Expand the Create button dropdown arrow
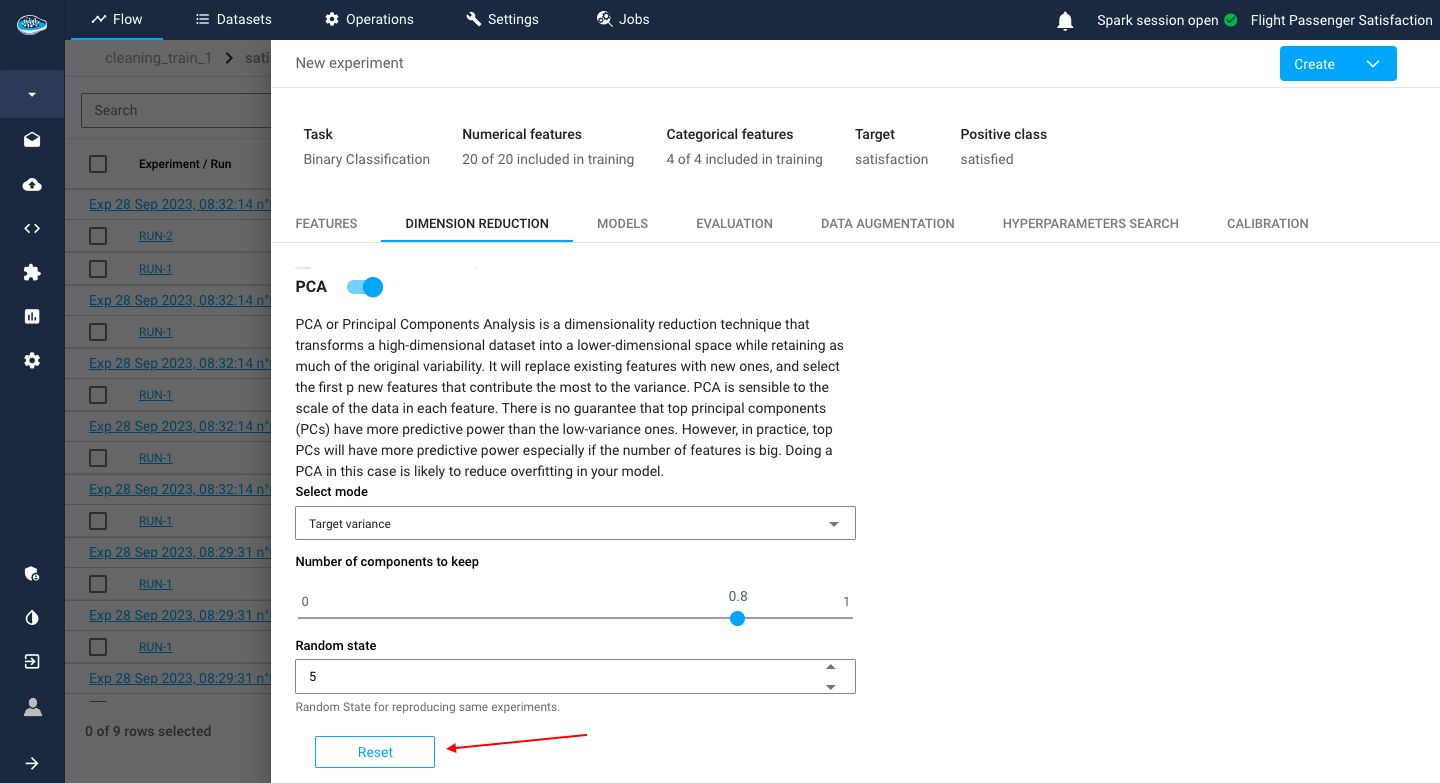Image resolution: width=1440 pixels, height=783 pixels. 1373,64
